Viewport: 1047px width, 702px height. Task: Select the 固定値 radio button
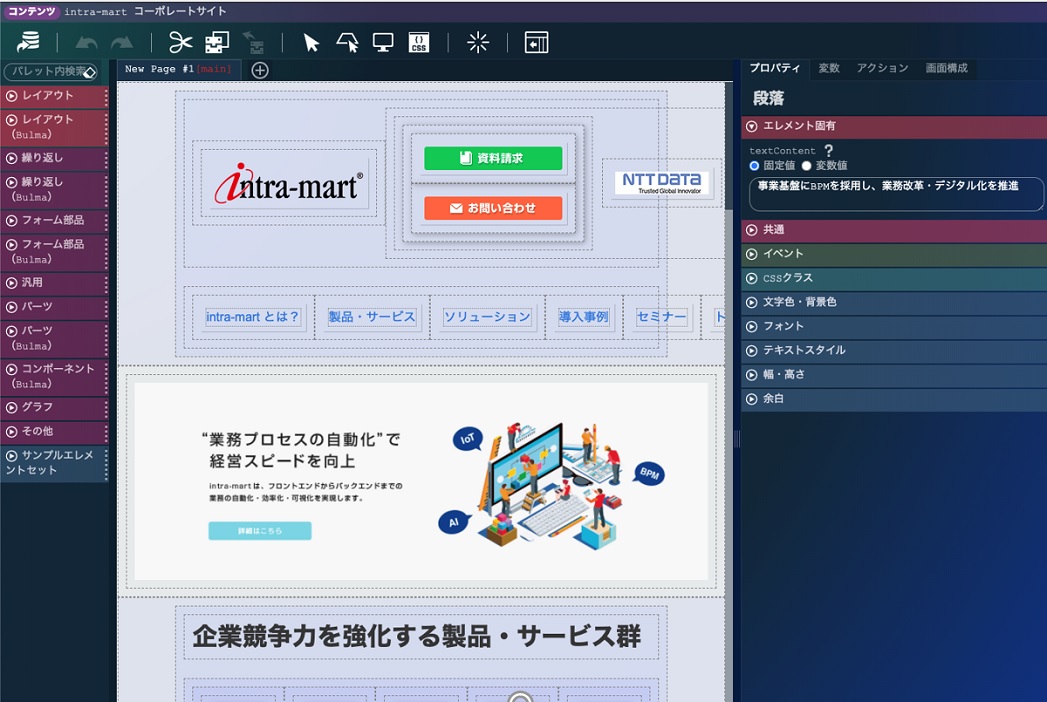click(x=755, y=165)
